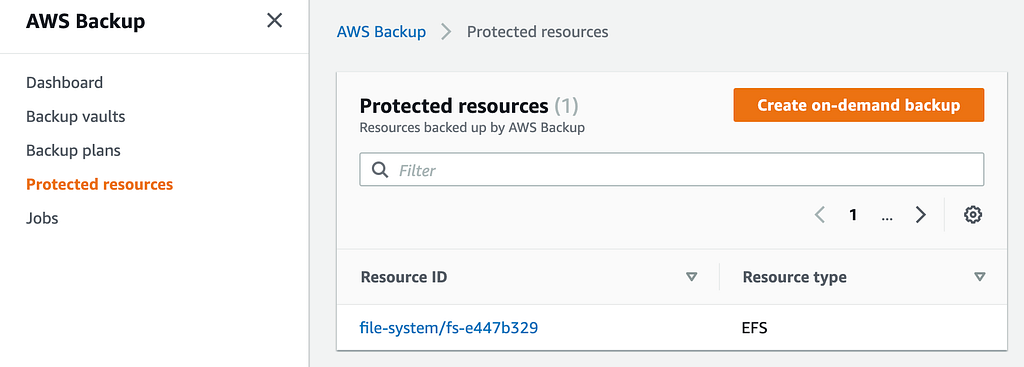Open the file-system/fs-e447b329 resource link
The width and height of the screenshot is (1024, 367).
(449, 328)
